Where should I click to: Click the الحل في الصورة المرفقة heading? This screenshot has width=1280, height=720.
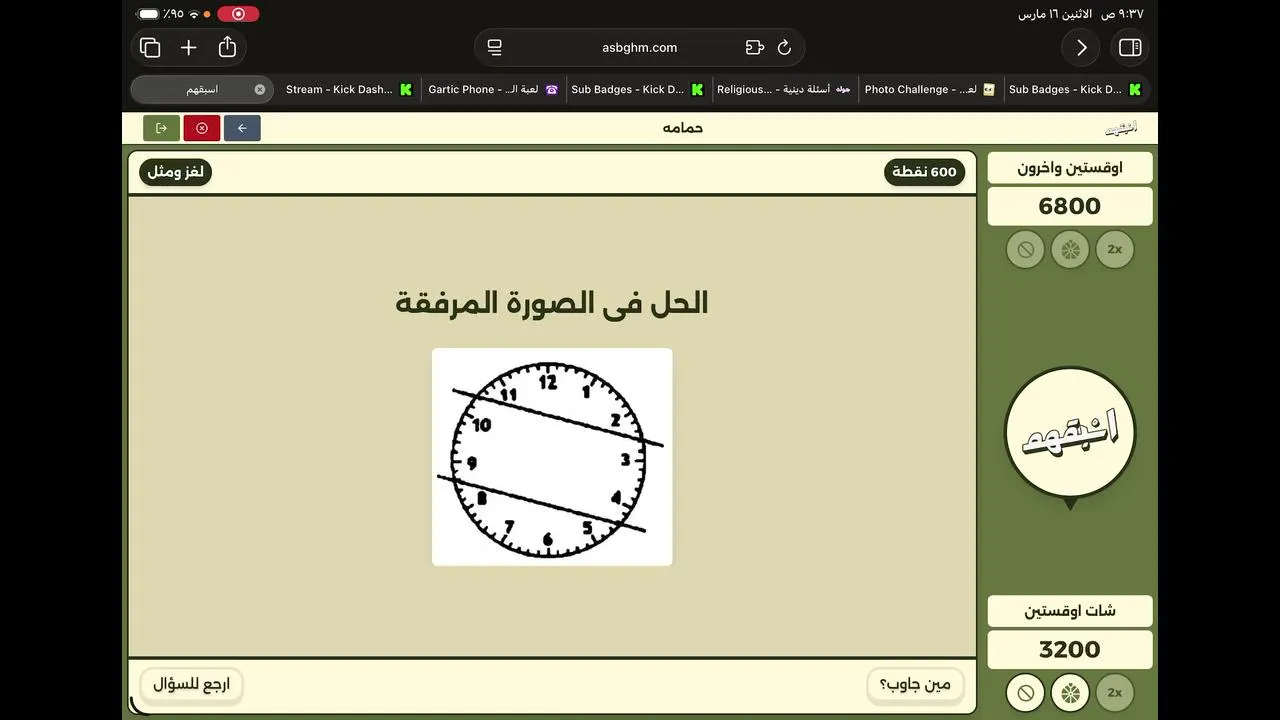(x=552, y=303)
